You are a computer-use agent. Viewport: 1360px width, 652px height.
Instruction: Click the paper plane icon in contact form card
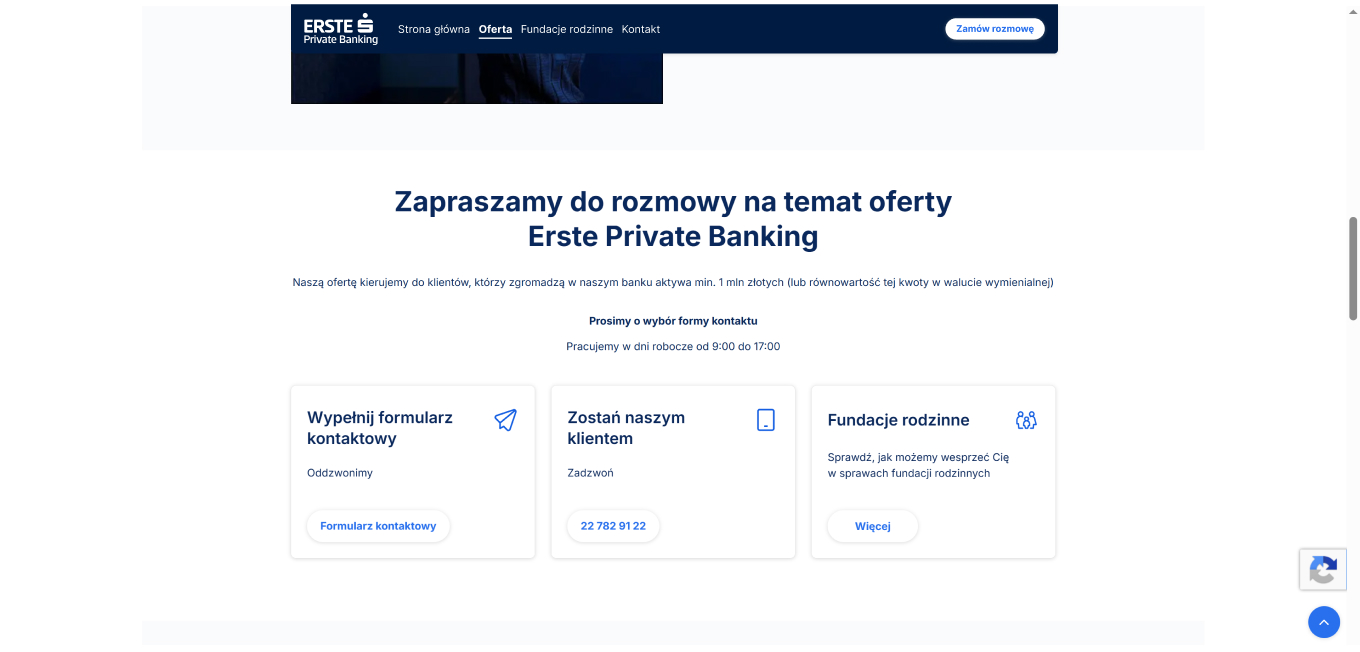tap(506, 420)
